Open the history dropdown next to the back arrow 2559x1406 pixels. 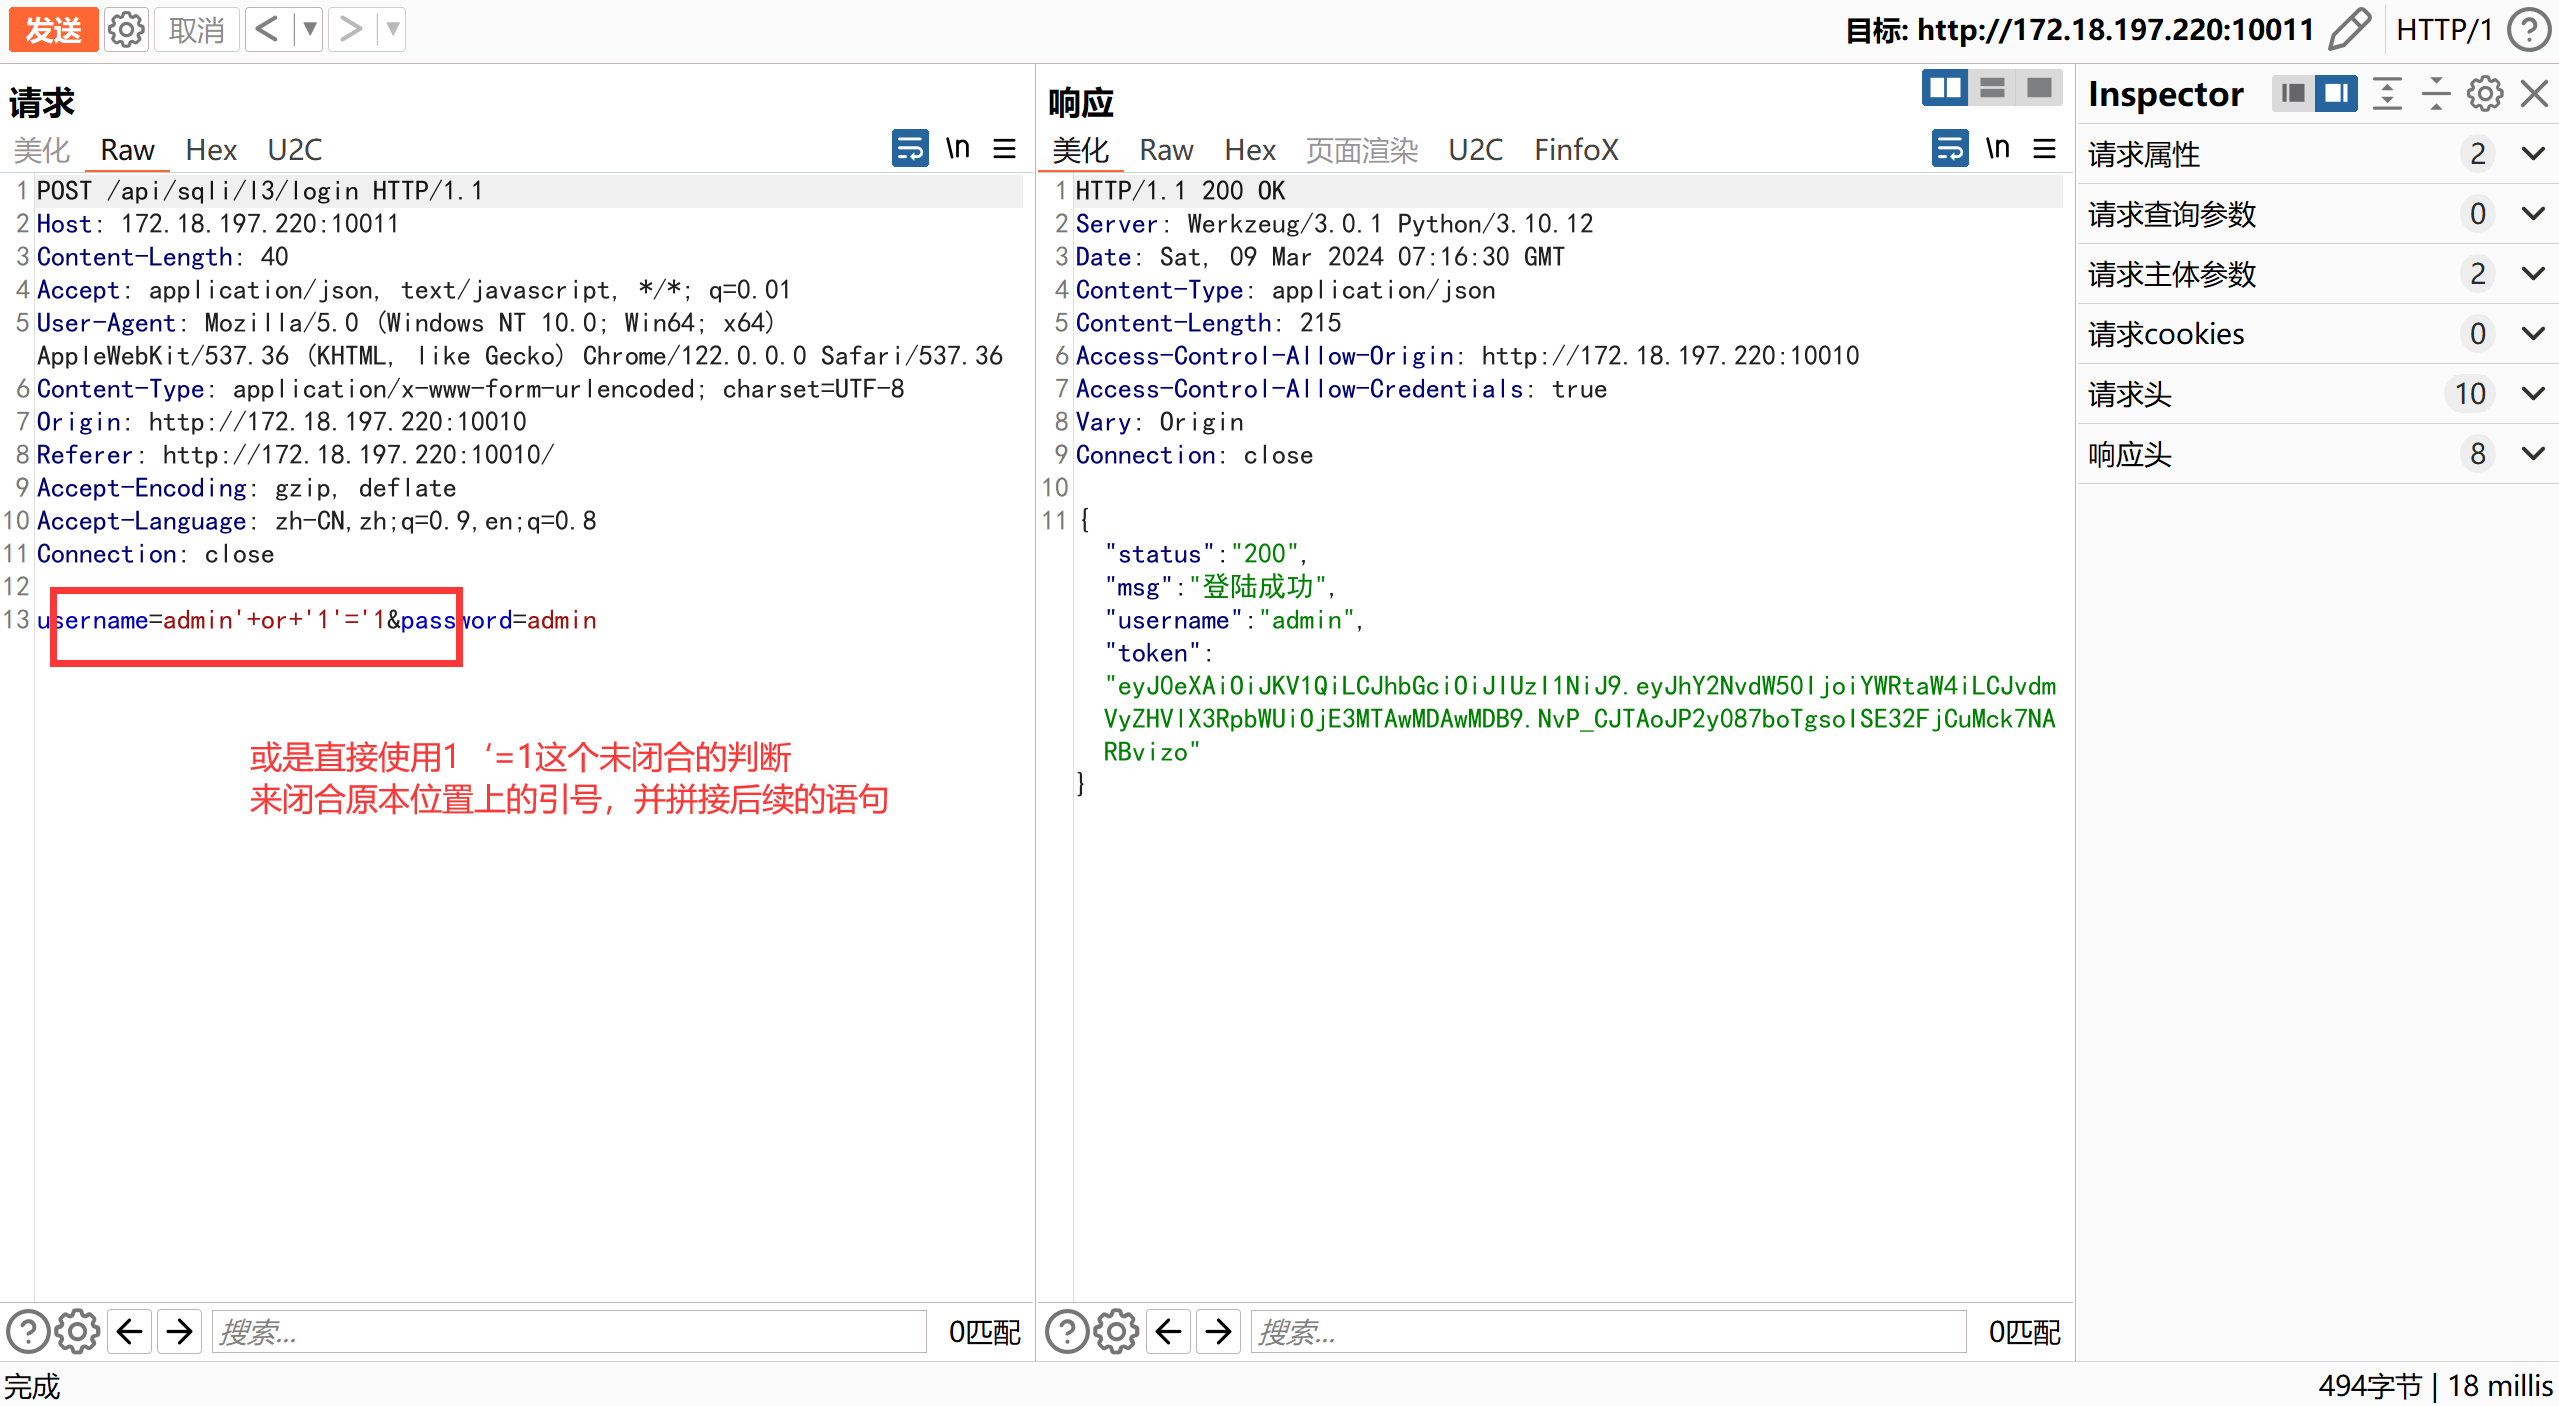(x=311, y=29)
